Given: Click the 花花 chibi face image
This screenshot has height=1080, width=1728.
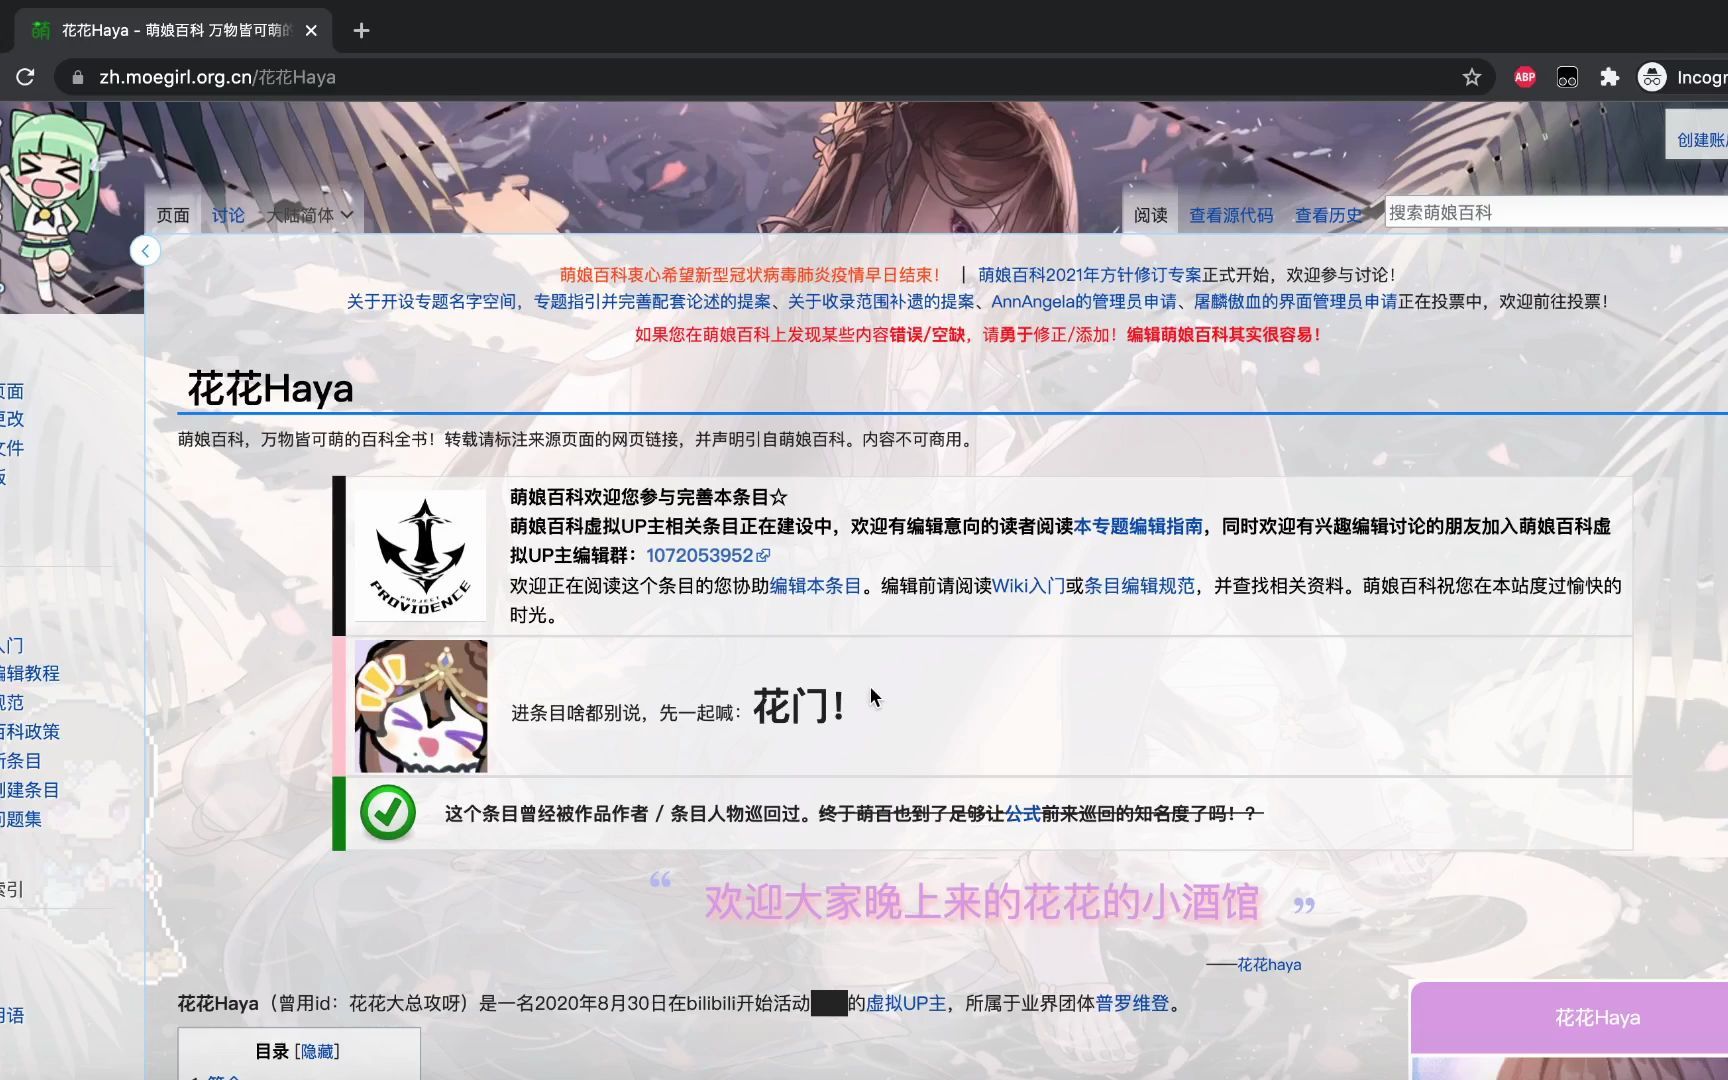Looking at the screenshot, I should point(421,706).
